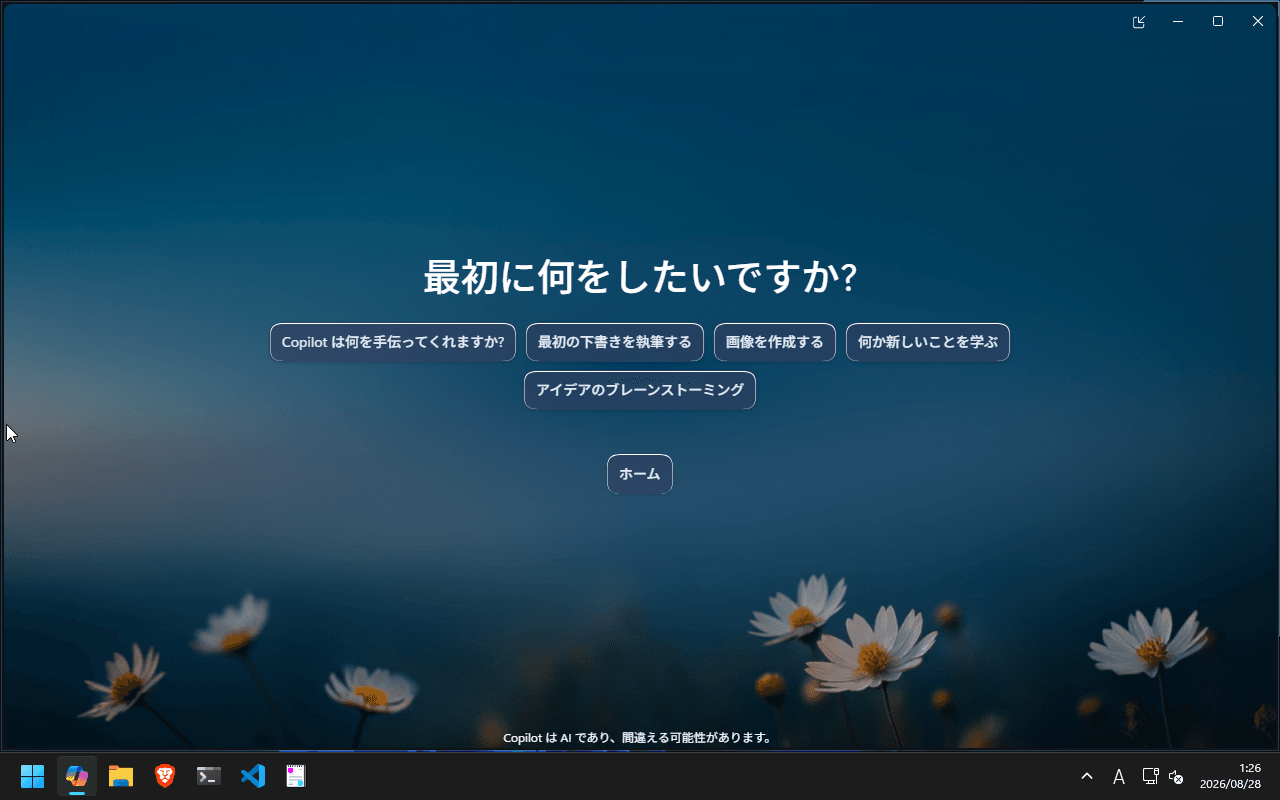Choose the "画像を作成する" chip
The image size is (1280, 800).
[x=775, y=342]
